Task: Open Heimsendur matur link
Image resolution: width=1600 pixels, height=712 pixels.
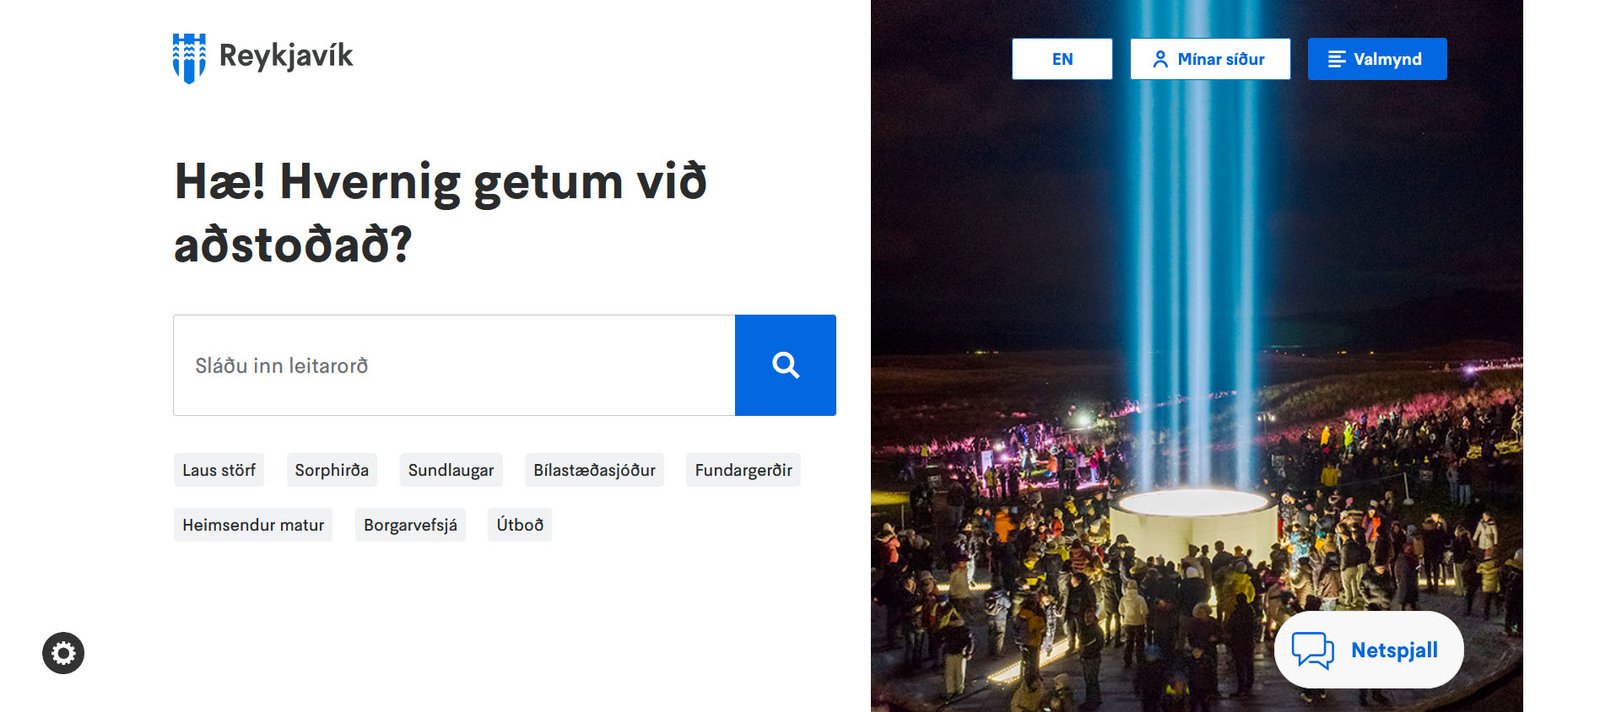Action: [253, 525]
